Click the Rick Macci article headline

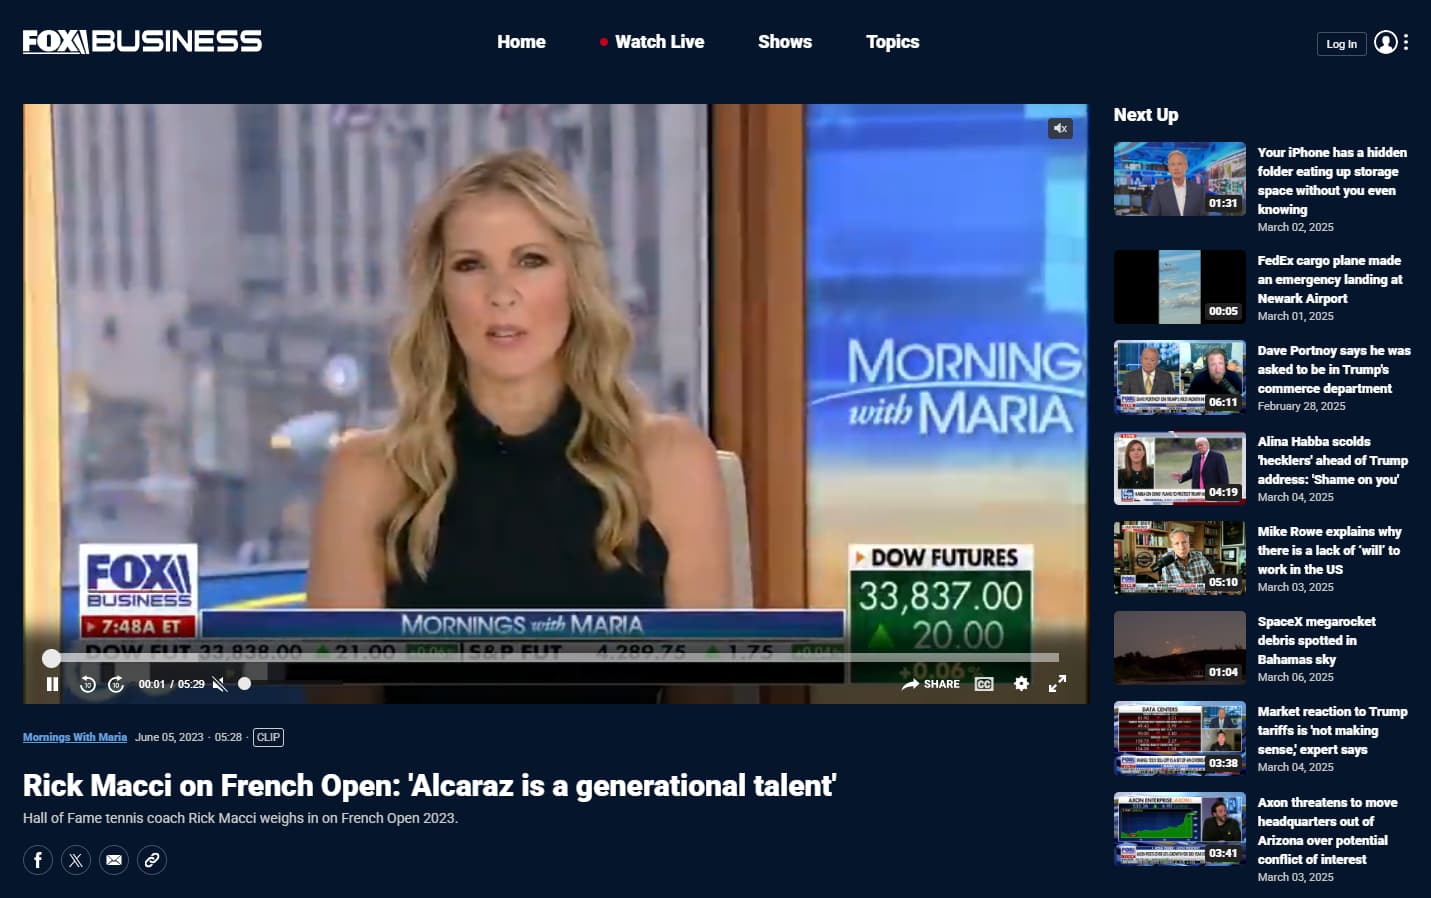(430, 786)
